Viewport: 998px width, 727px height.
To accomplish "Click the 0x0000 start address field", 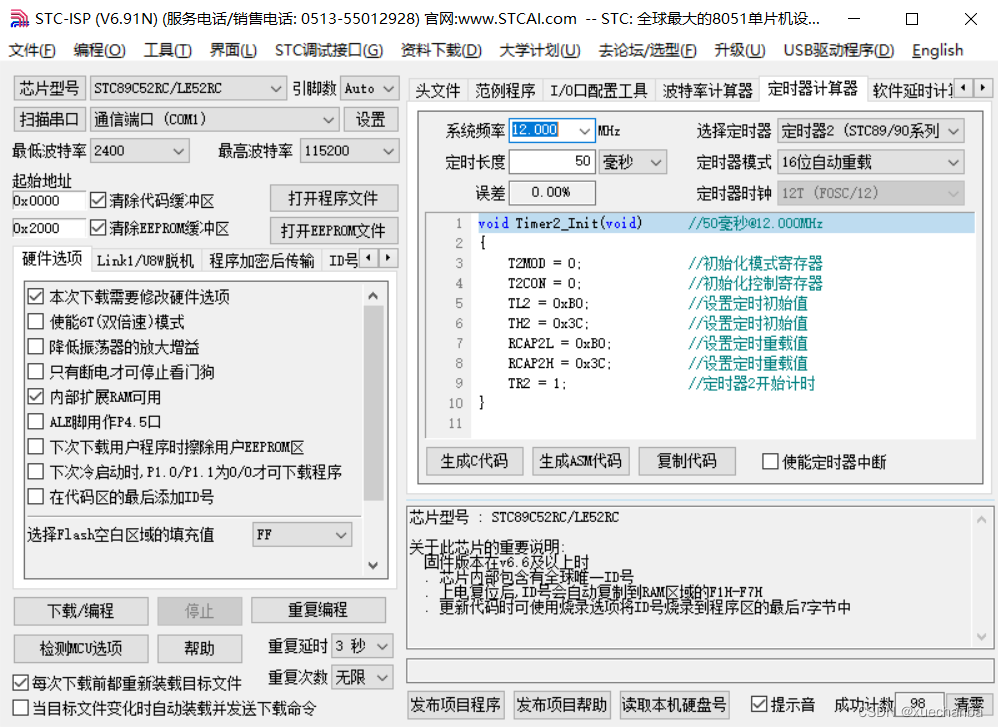I will (x=48, y=201).
